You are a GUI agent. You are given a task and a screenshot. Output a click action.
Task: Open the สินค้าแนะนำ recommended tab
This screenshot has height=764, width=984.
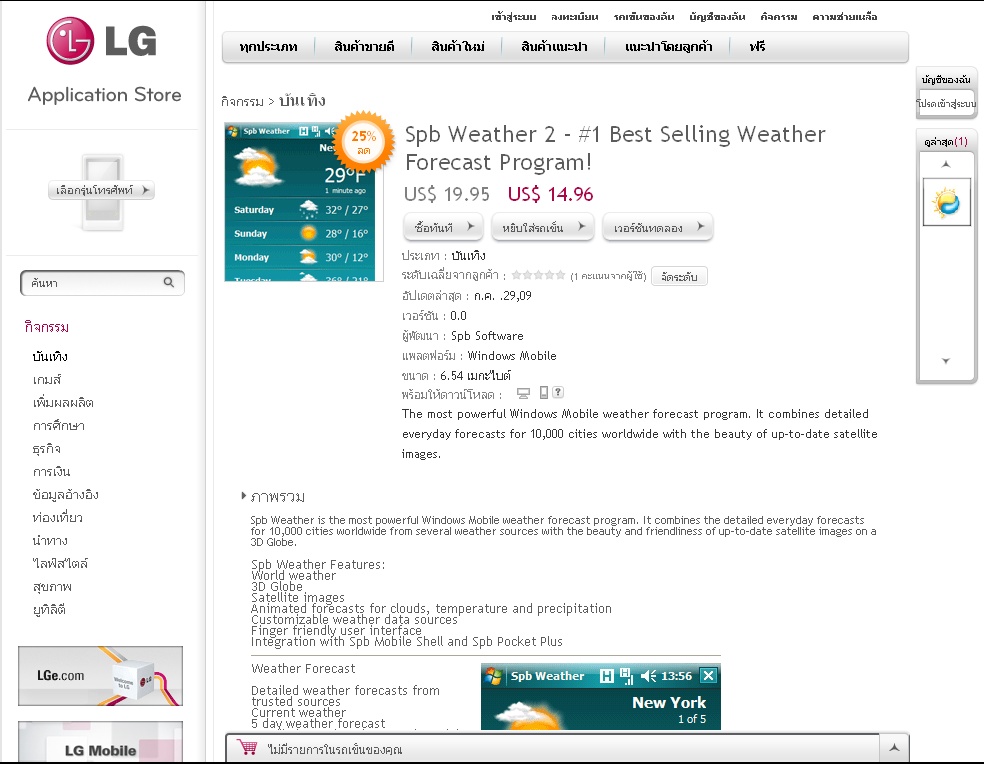pos(554,46)
